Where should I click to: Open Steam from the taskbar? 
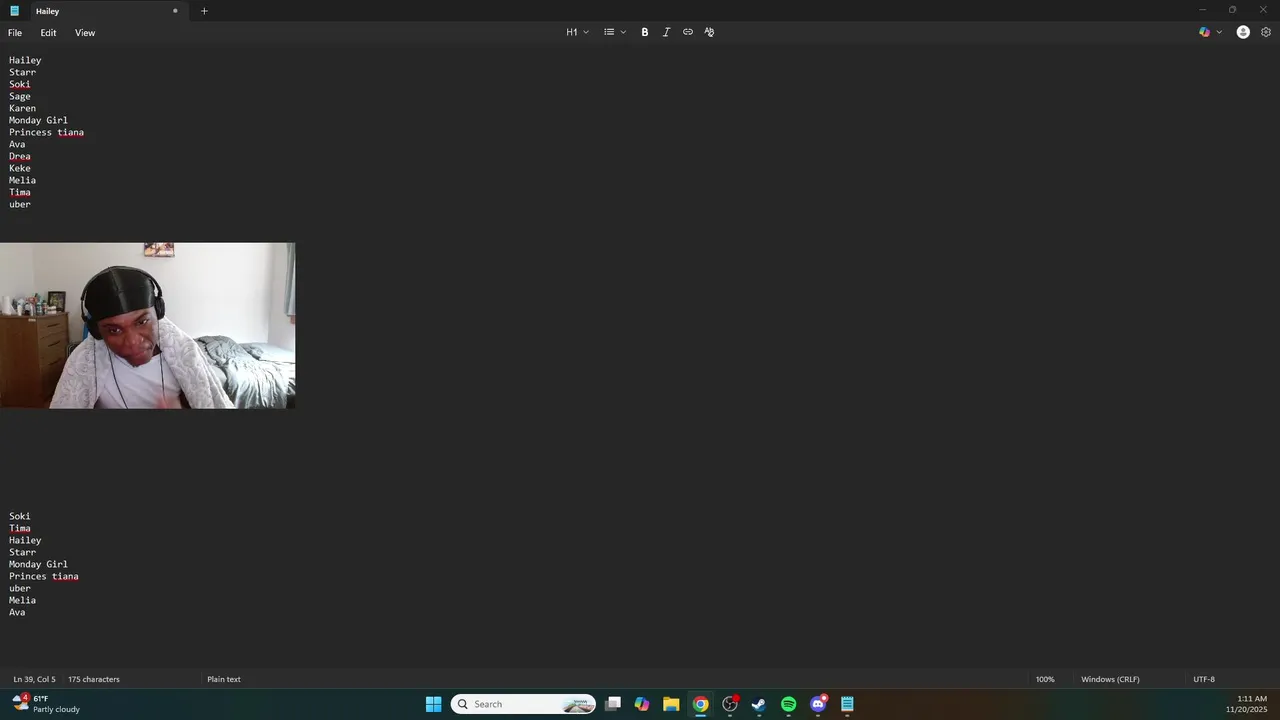tap(759, 704)
